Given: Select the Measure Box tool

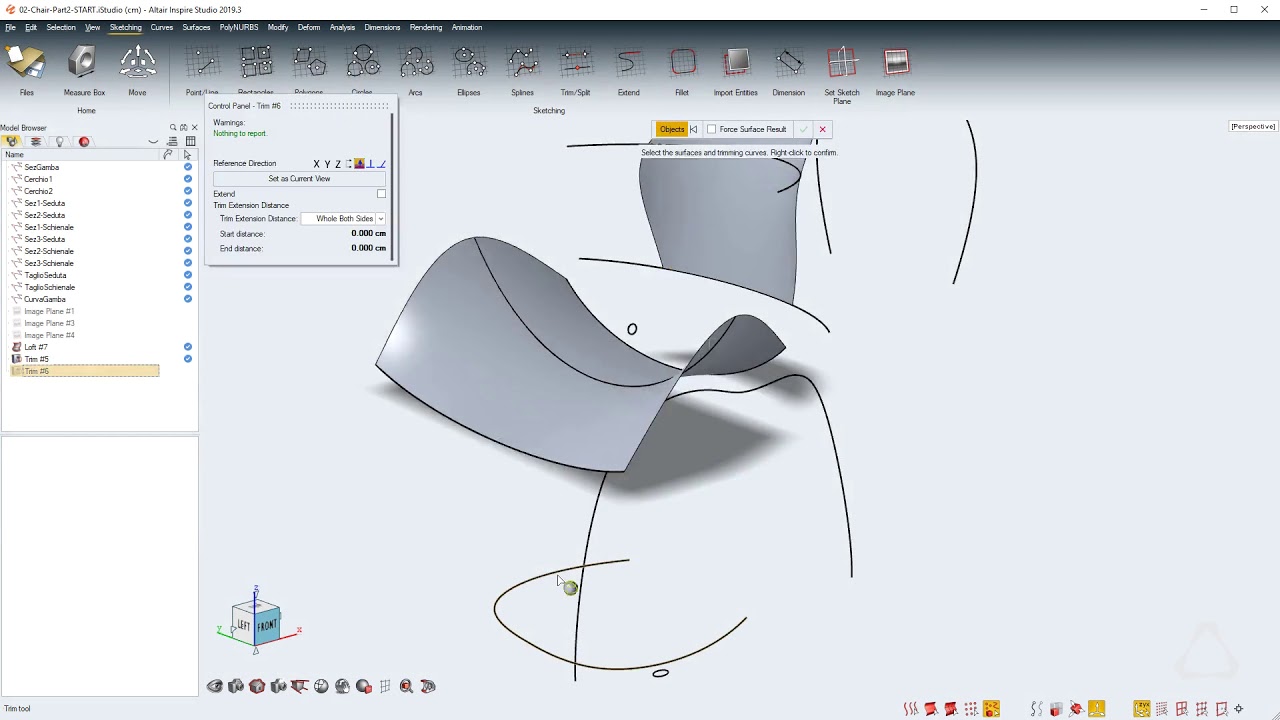Looking at the screenshot, I should coord(84,70).
